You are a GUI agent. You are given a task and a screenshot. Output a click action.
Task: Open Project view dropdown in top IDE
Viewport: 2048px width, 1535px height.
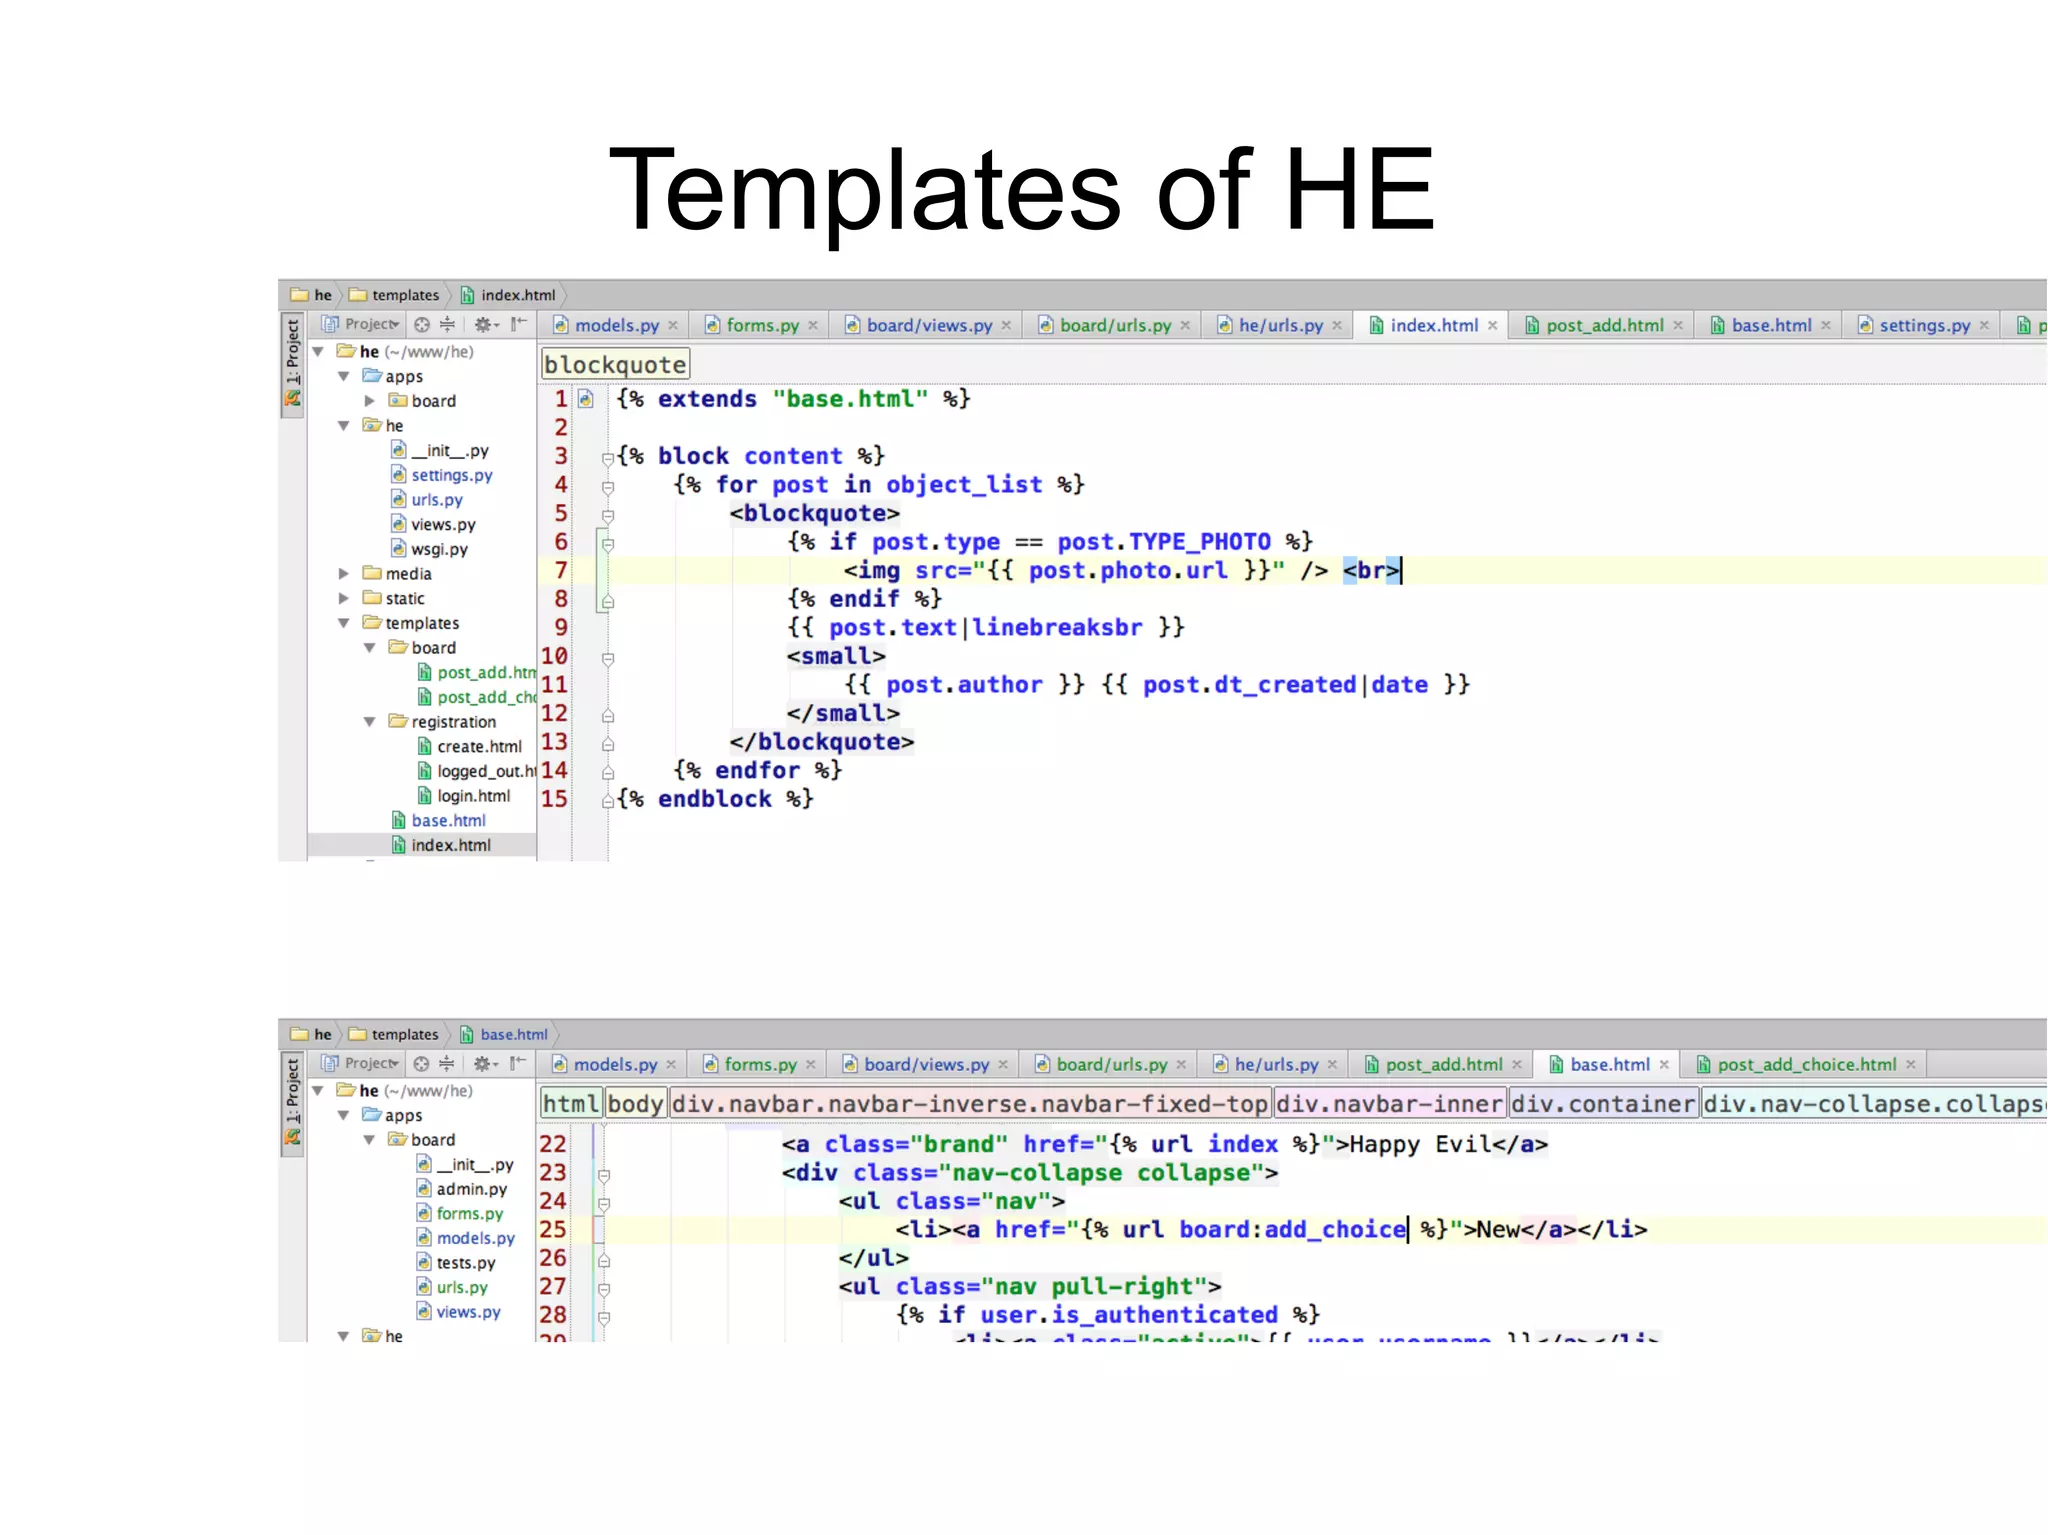coord(362,324)
